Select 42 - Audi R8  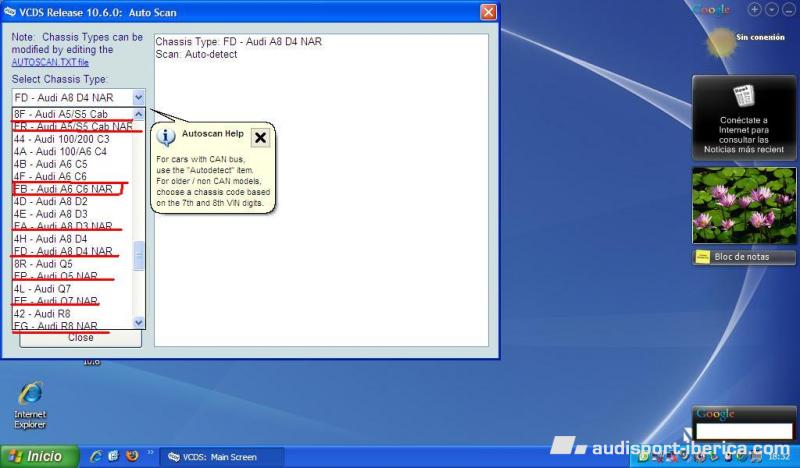(72, 313)
